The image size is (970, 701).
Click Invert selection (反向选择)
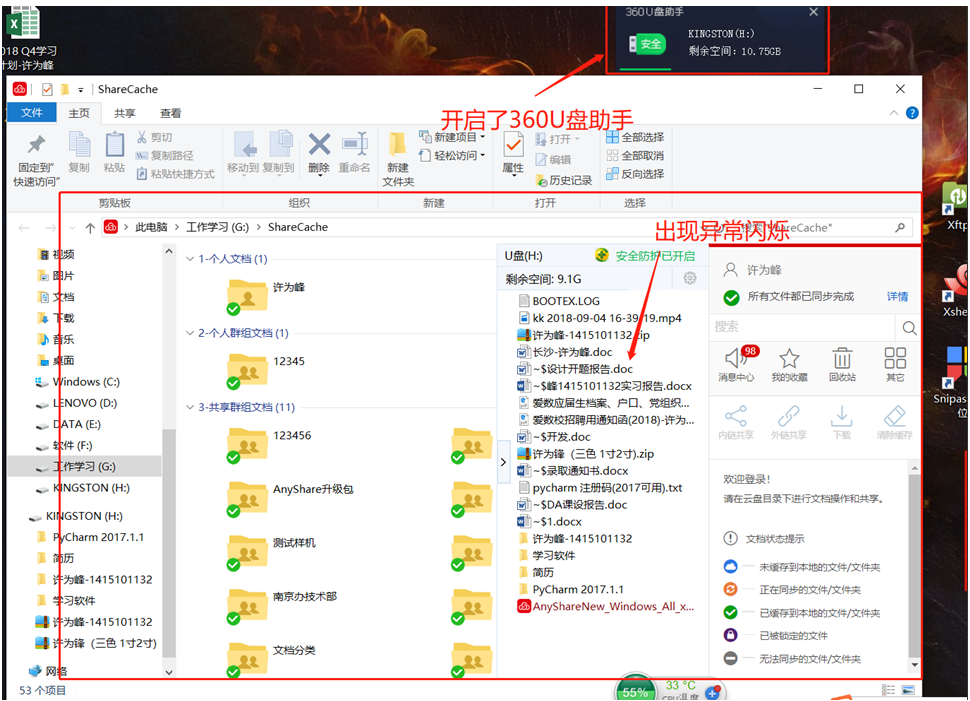(x=635, y=174)
